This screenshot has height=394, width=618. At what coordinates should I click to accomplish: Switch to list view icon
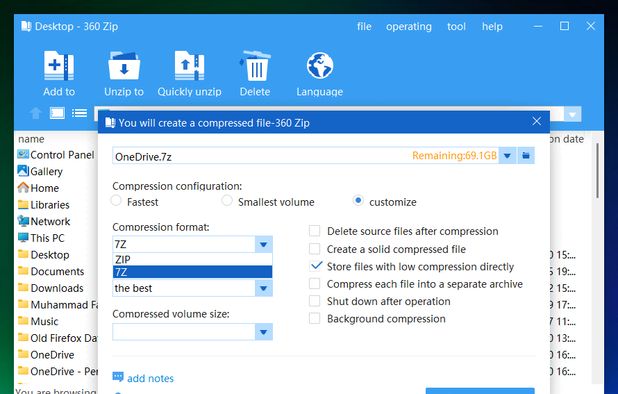[x=79, y=113]
